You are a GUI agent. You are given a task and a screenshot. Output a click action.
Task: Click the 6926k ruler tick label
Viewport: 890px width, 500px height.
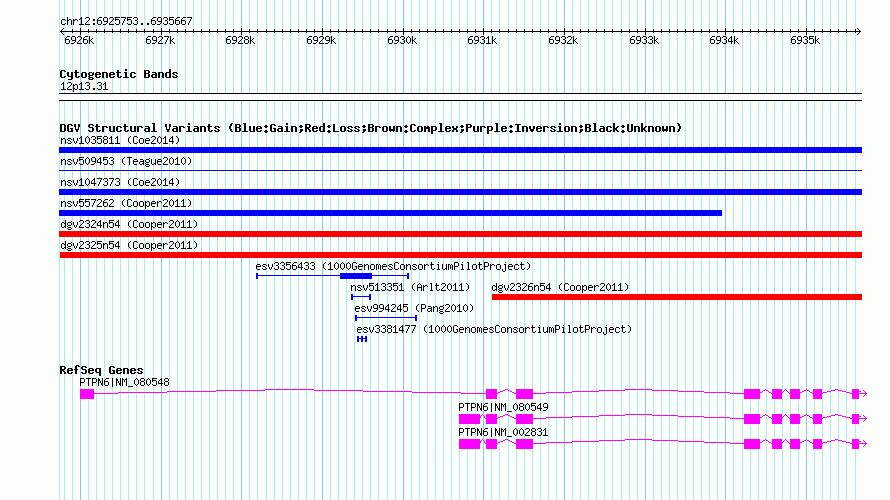point(79,40)
